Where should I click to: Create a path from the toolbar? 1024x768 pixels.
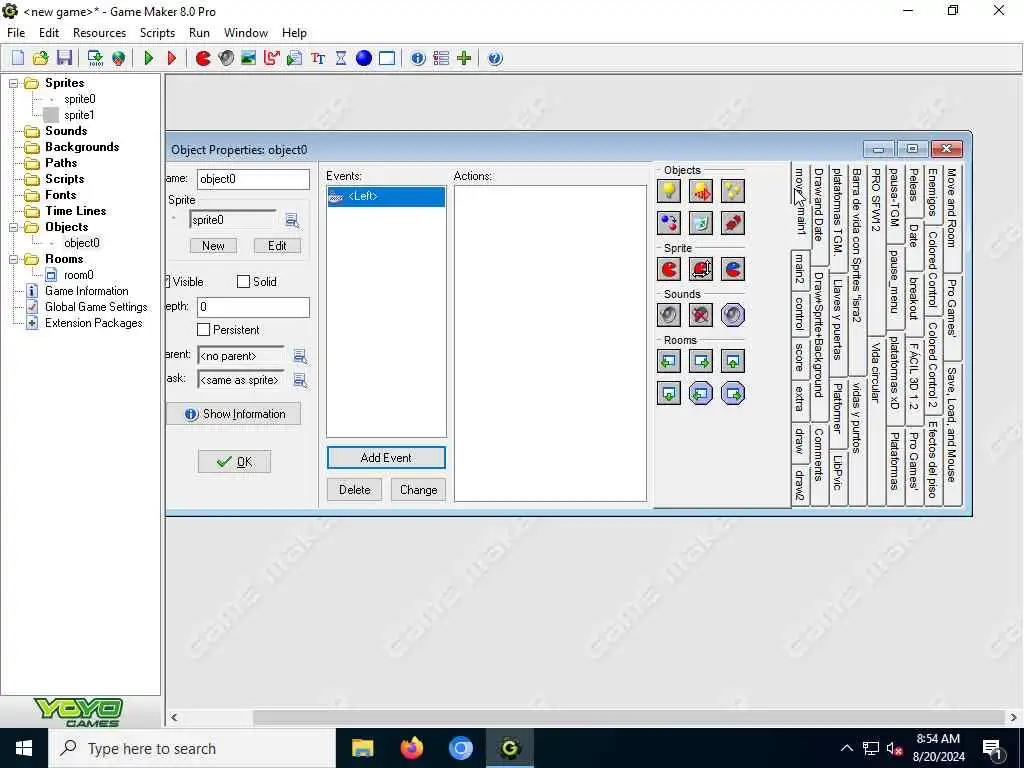[271, 58]
